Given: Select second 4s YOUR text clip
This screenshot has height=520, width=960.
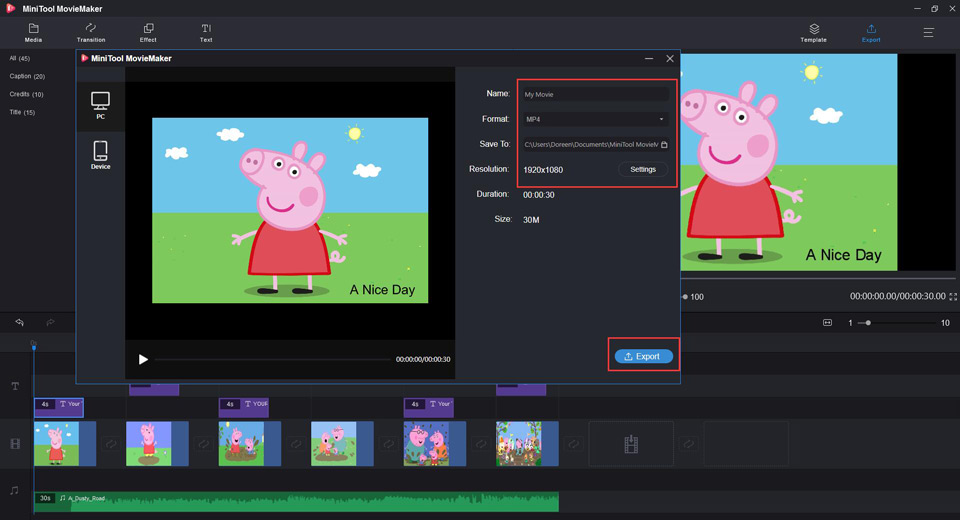Looking at the screenshot, I should coord(244,407).
